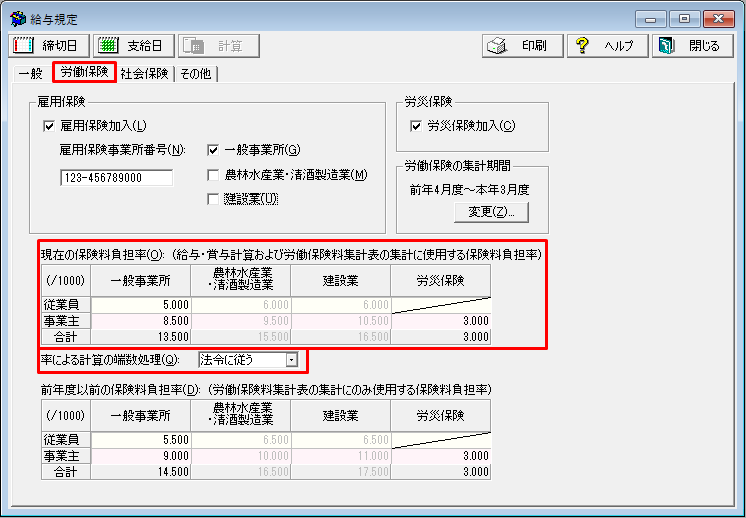The width and height of the screenshot is (746, 518).
Task: Click the 閉じる door icon button
Action: tap(691, 46)
